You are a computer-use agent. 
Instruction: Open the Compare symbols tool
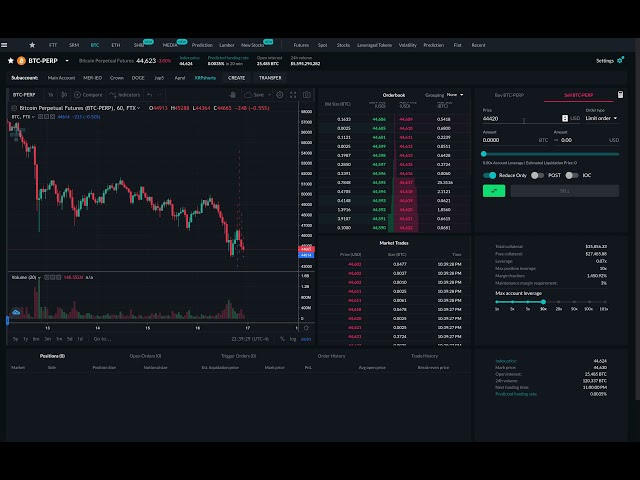pyautogui.click(x=88, y=95)
